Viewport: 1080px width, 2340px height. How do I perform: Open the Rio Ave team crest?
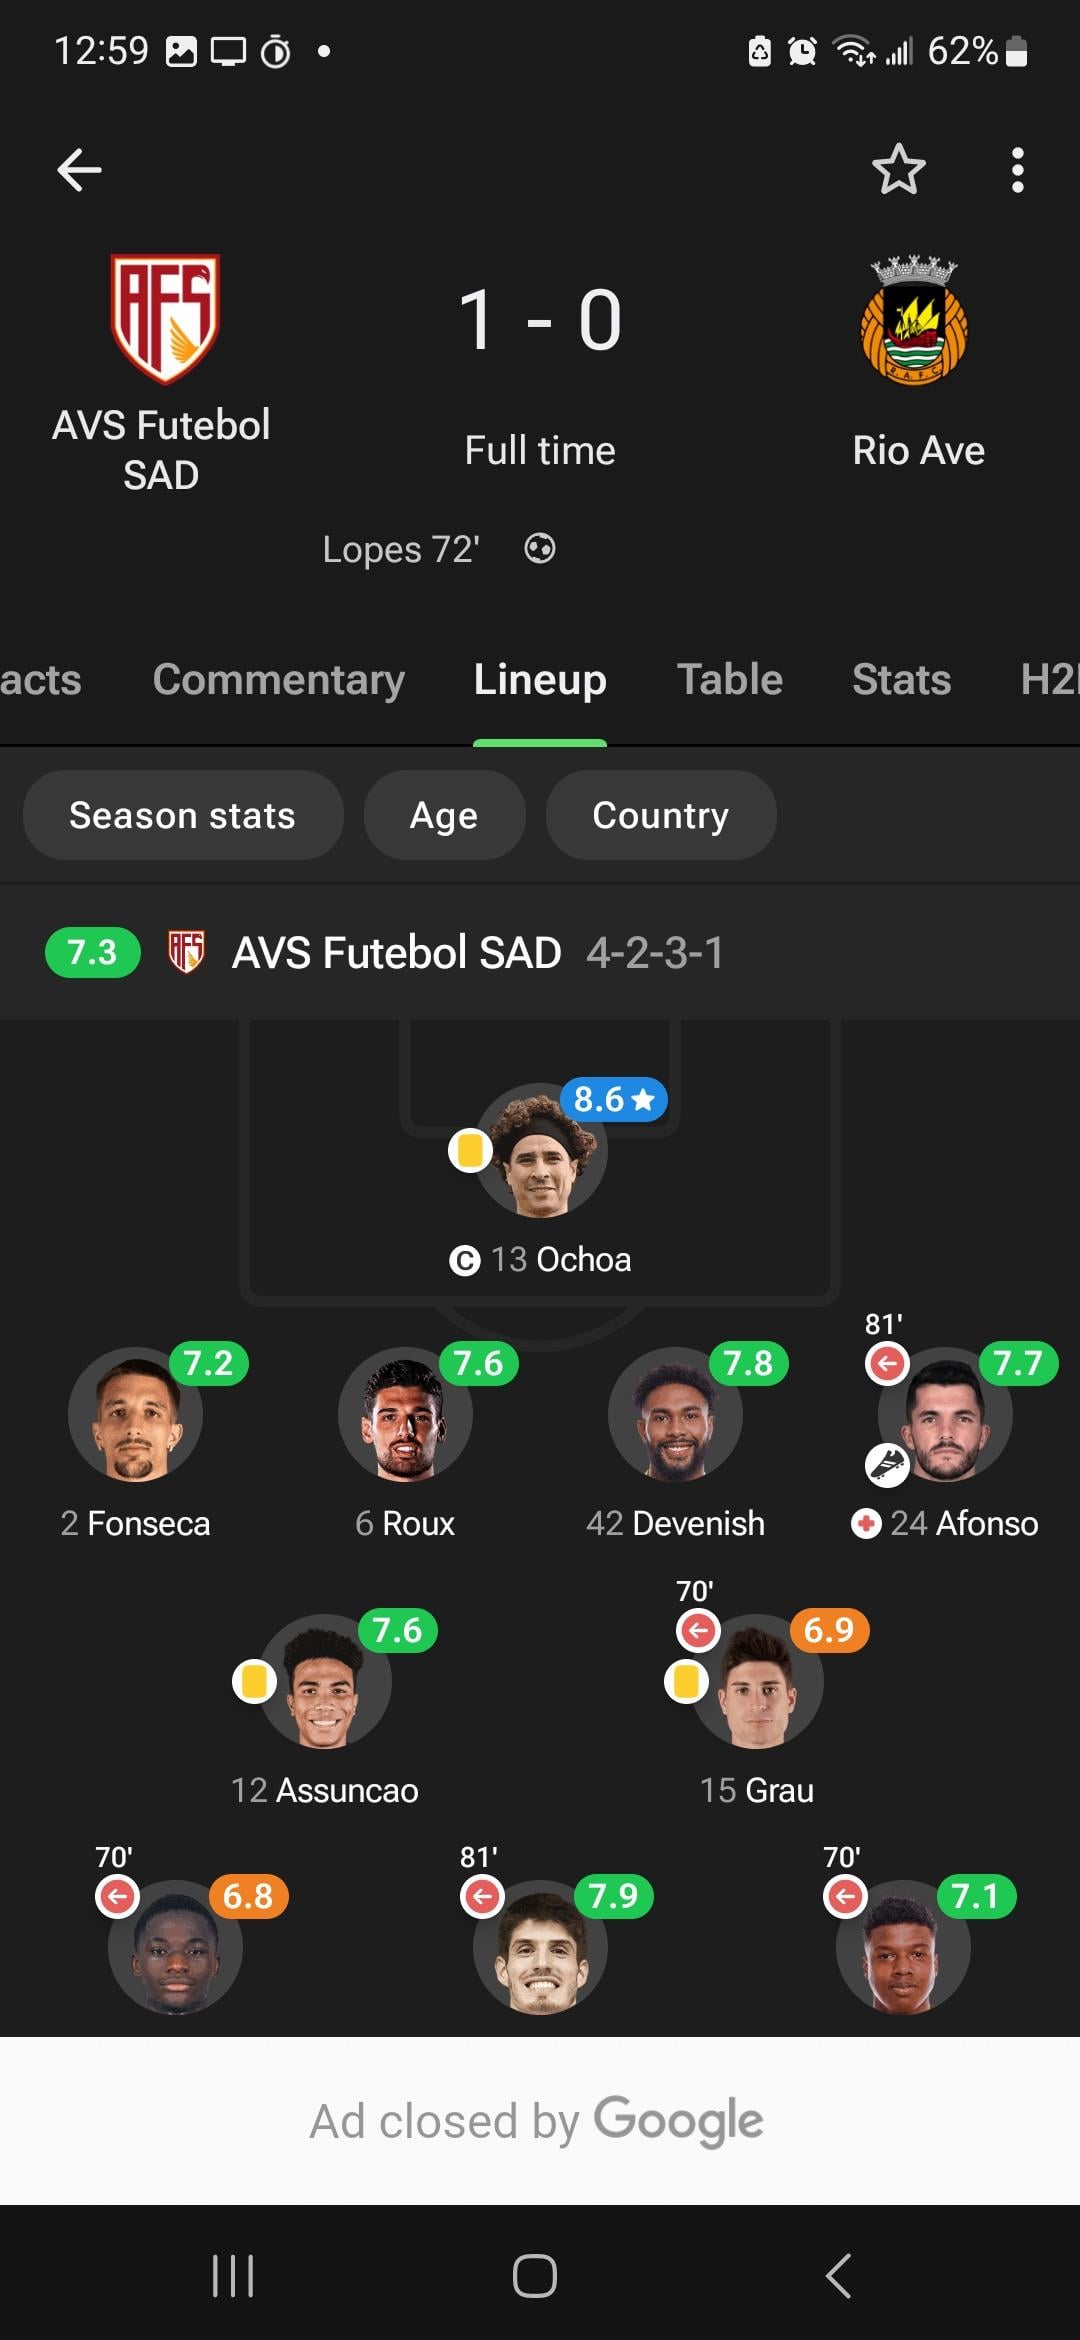pyautogui.click(x=914, y=320)
